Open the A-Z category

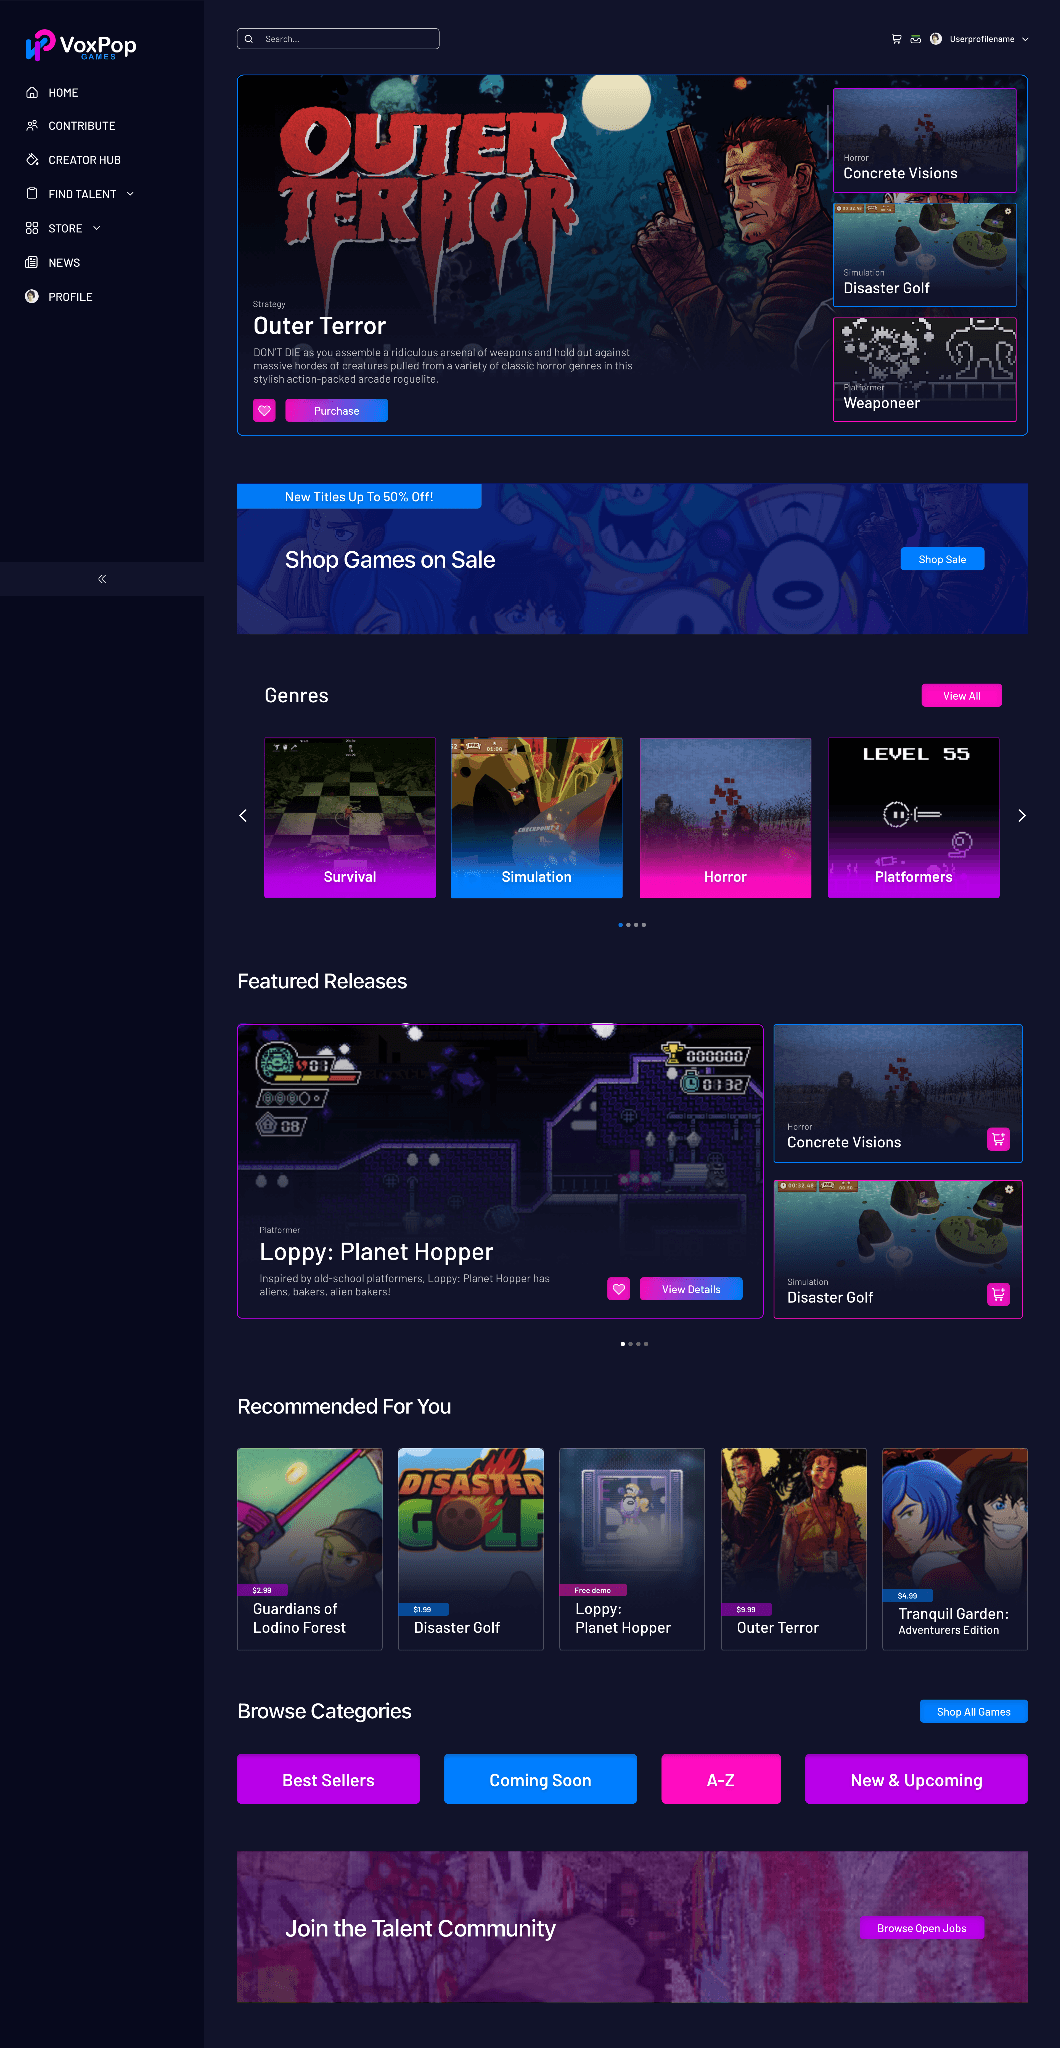click(x=721, y=1779)
